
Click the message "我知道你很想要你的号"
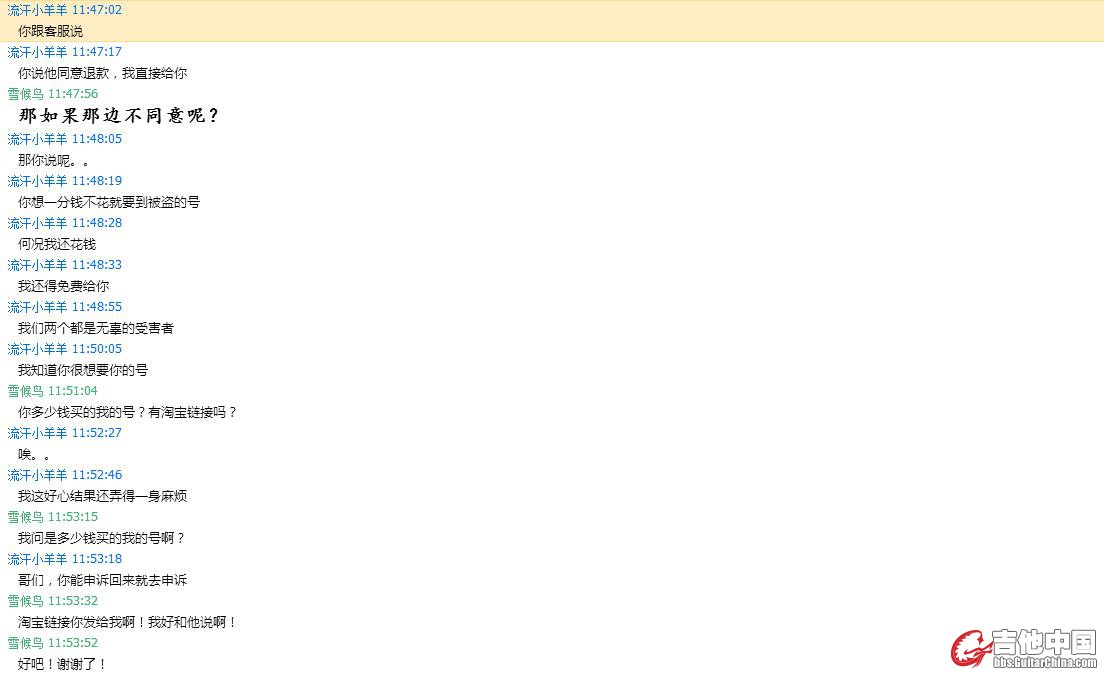tap(82, 370)
